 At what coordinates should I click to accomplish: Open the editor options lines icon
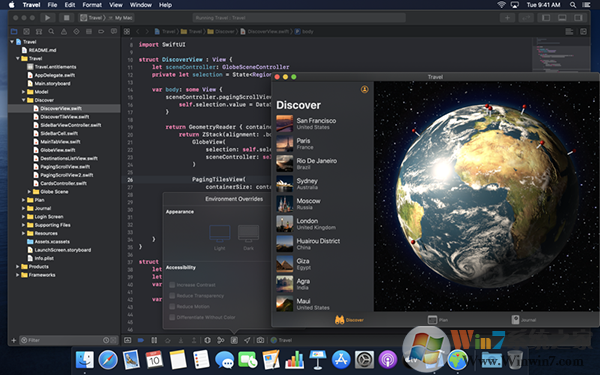569,31
